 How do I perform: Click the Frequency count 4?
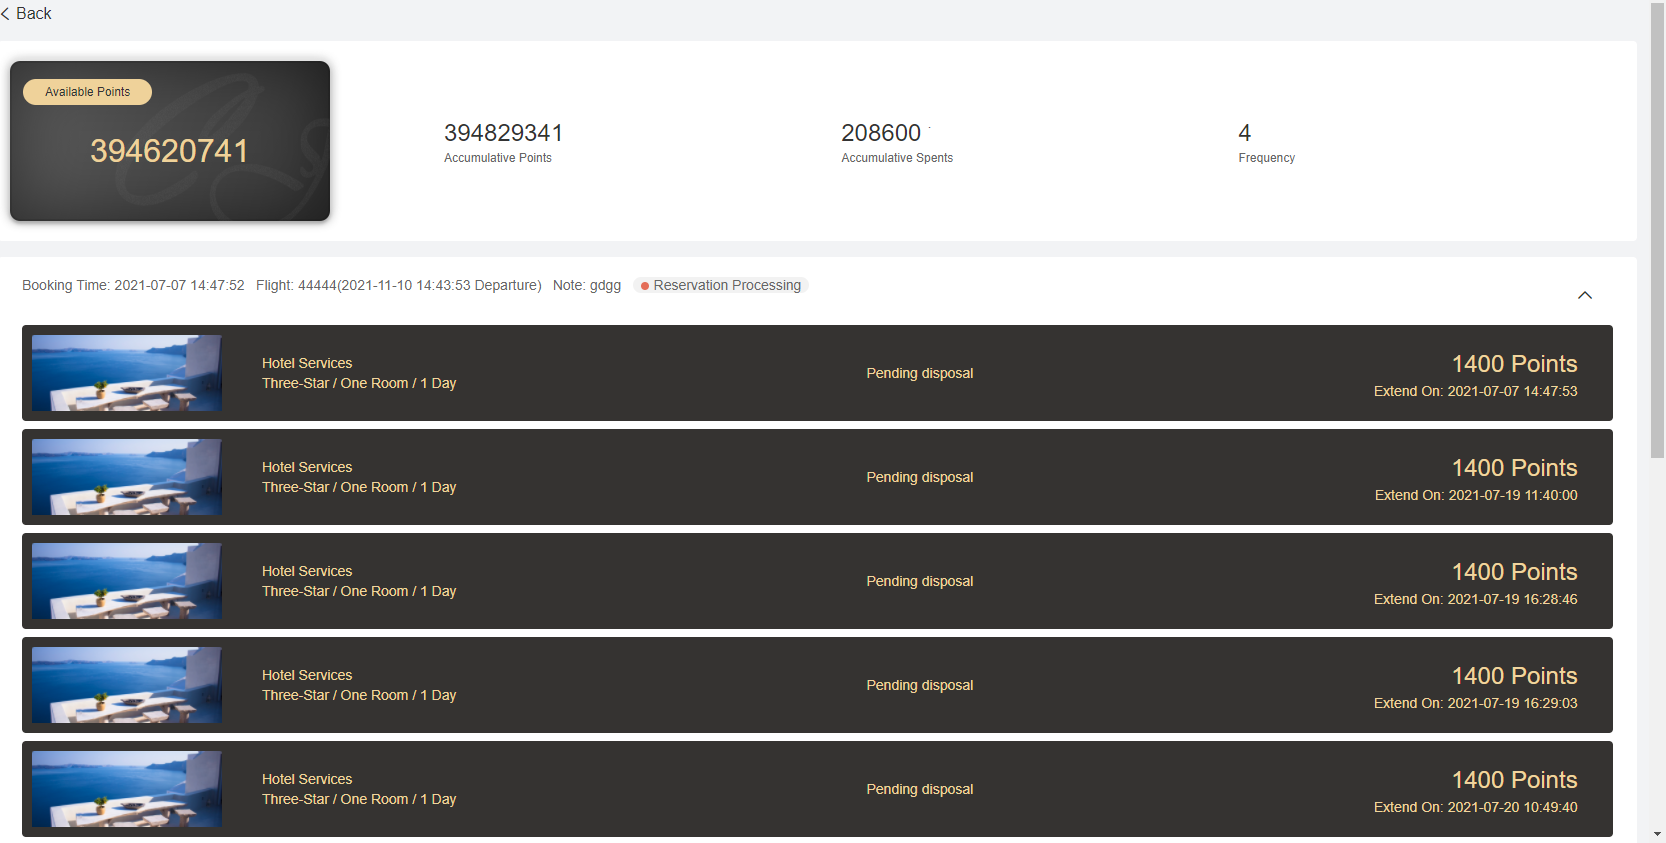click(x=1244, y=133)
